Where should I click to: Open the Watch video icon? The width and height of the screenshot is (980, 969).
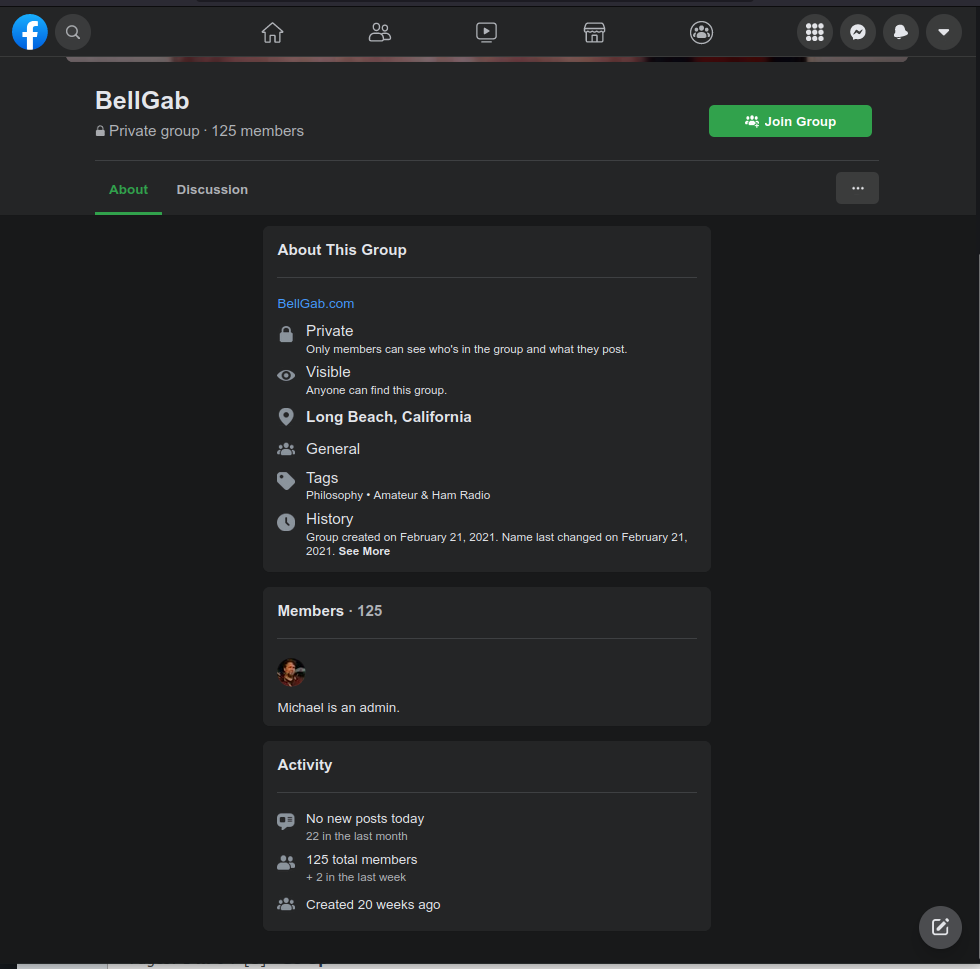tap(486, 32)
